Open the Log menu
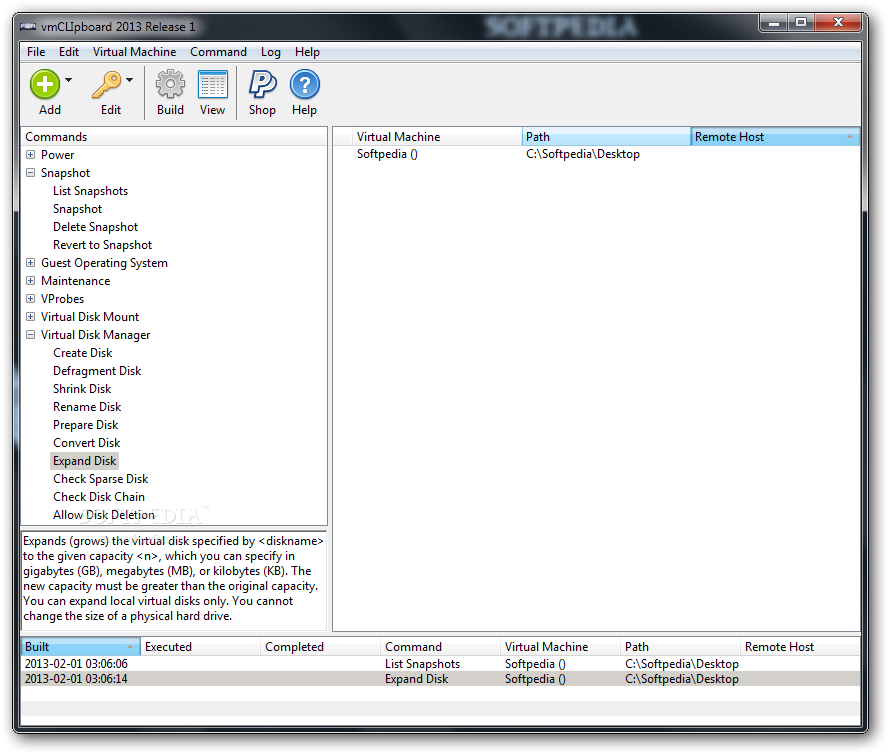This screenshot has width=889, height=754. (270, 52)
